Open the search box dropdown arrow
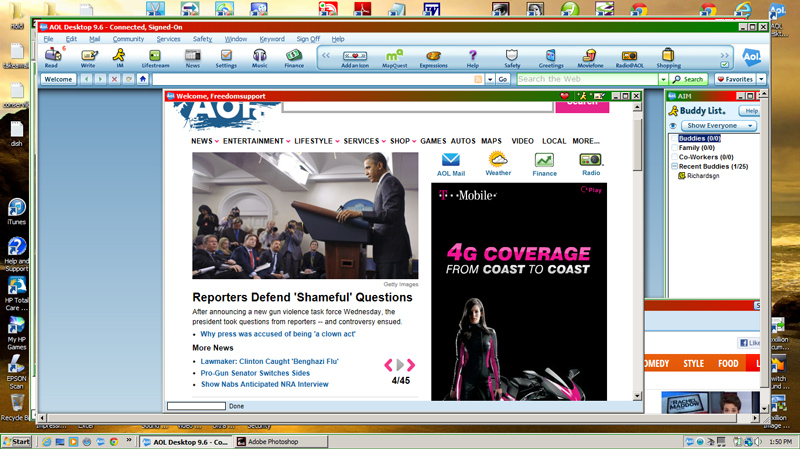 tap(663, 79)
